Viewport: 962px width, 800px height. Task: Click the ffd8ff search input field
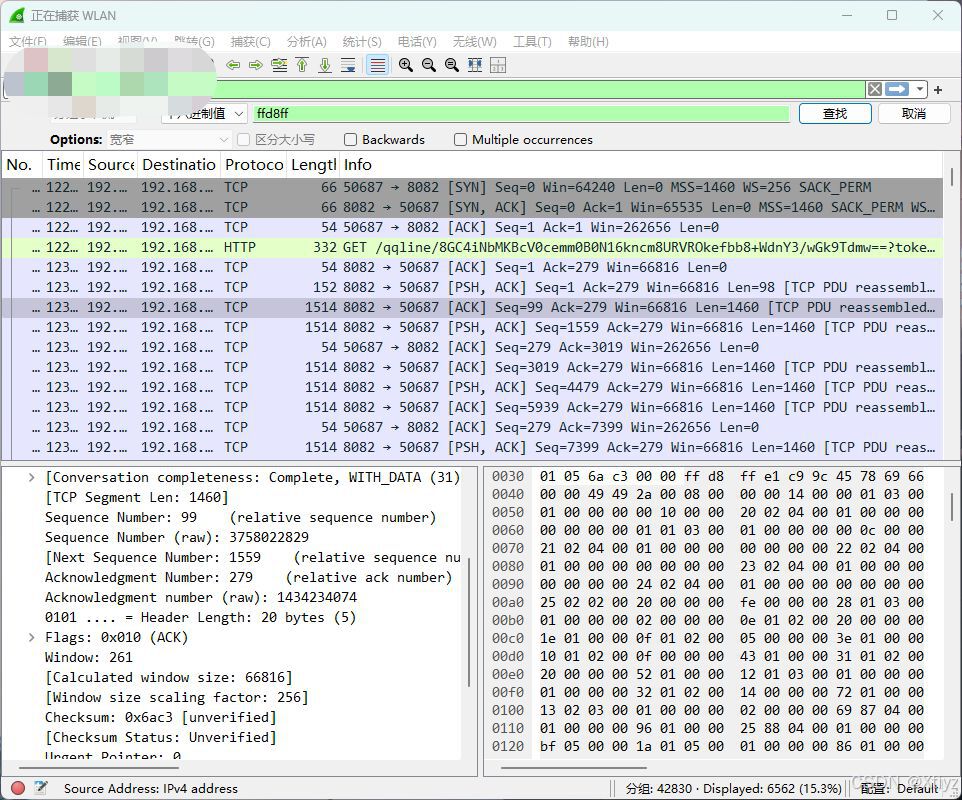pyautogui.click(x=521, y=113)
